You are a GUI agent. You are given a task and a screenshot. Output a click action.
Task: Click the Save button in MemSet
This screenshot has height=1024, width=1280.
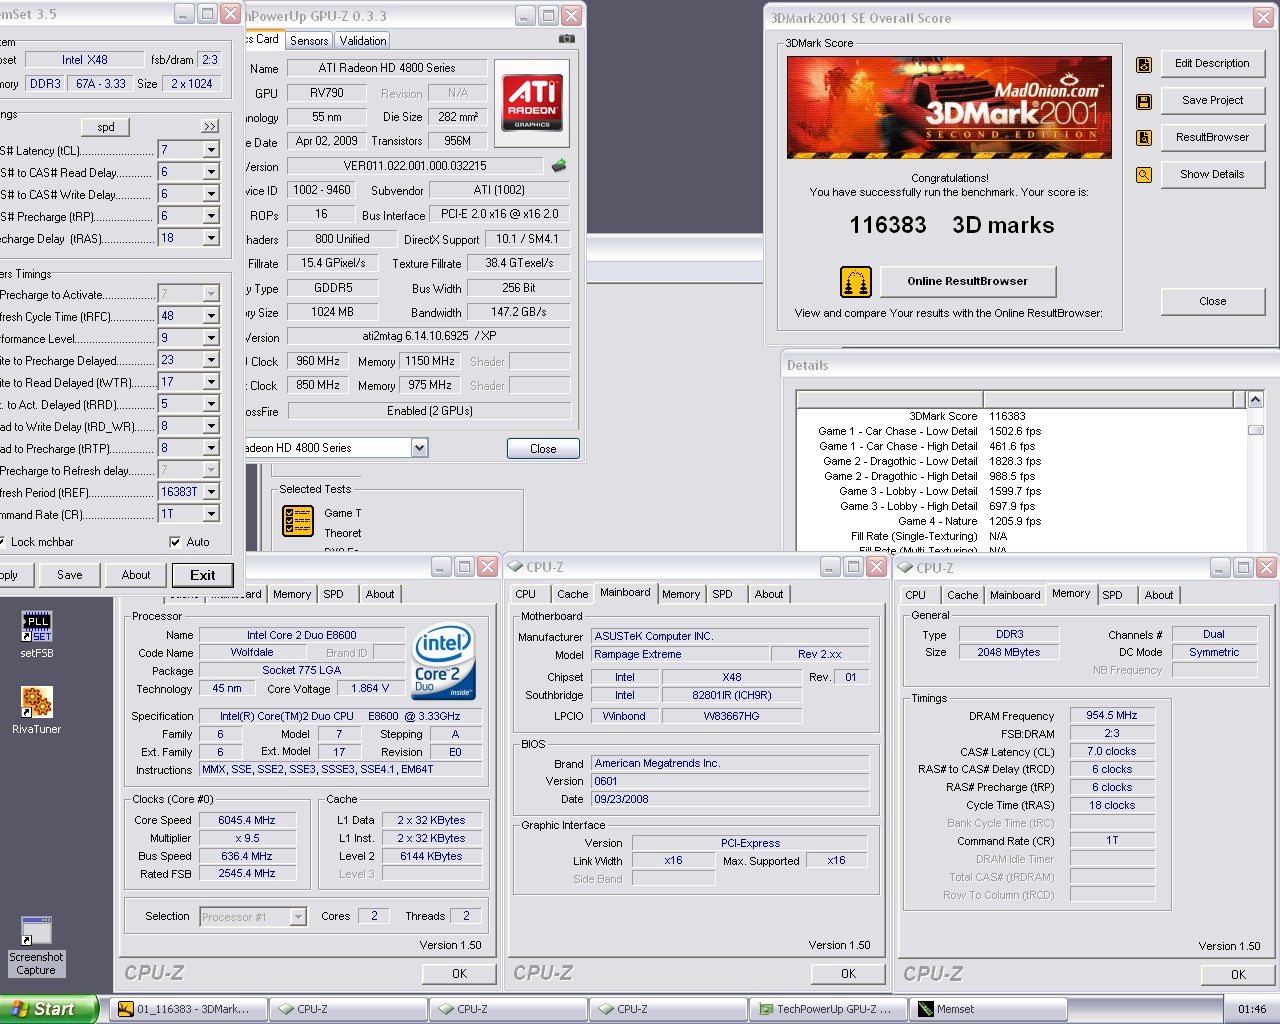(70, 575)
